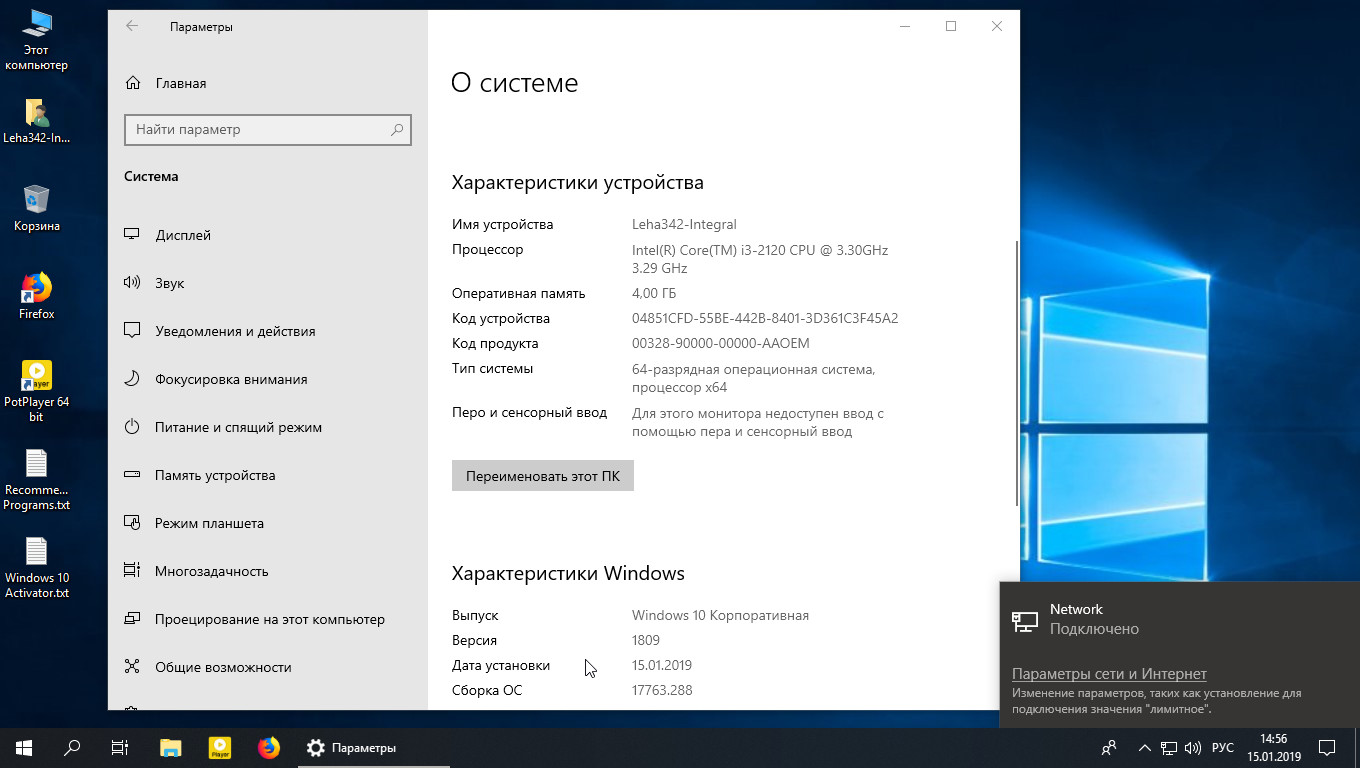
Task: Select the PotPlayer 64 bit desktop shortcut
Action: (36, 391)
